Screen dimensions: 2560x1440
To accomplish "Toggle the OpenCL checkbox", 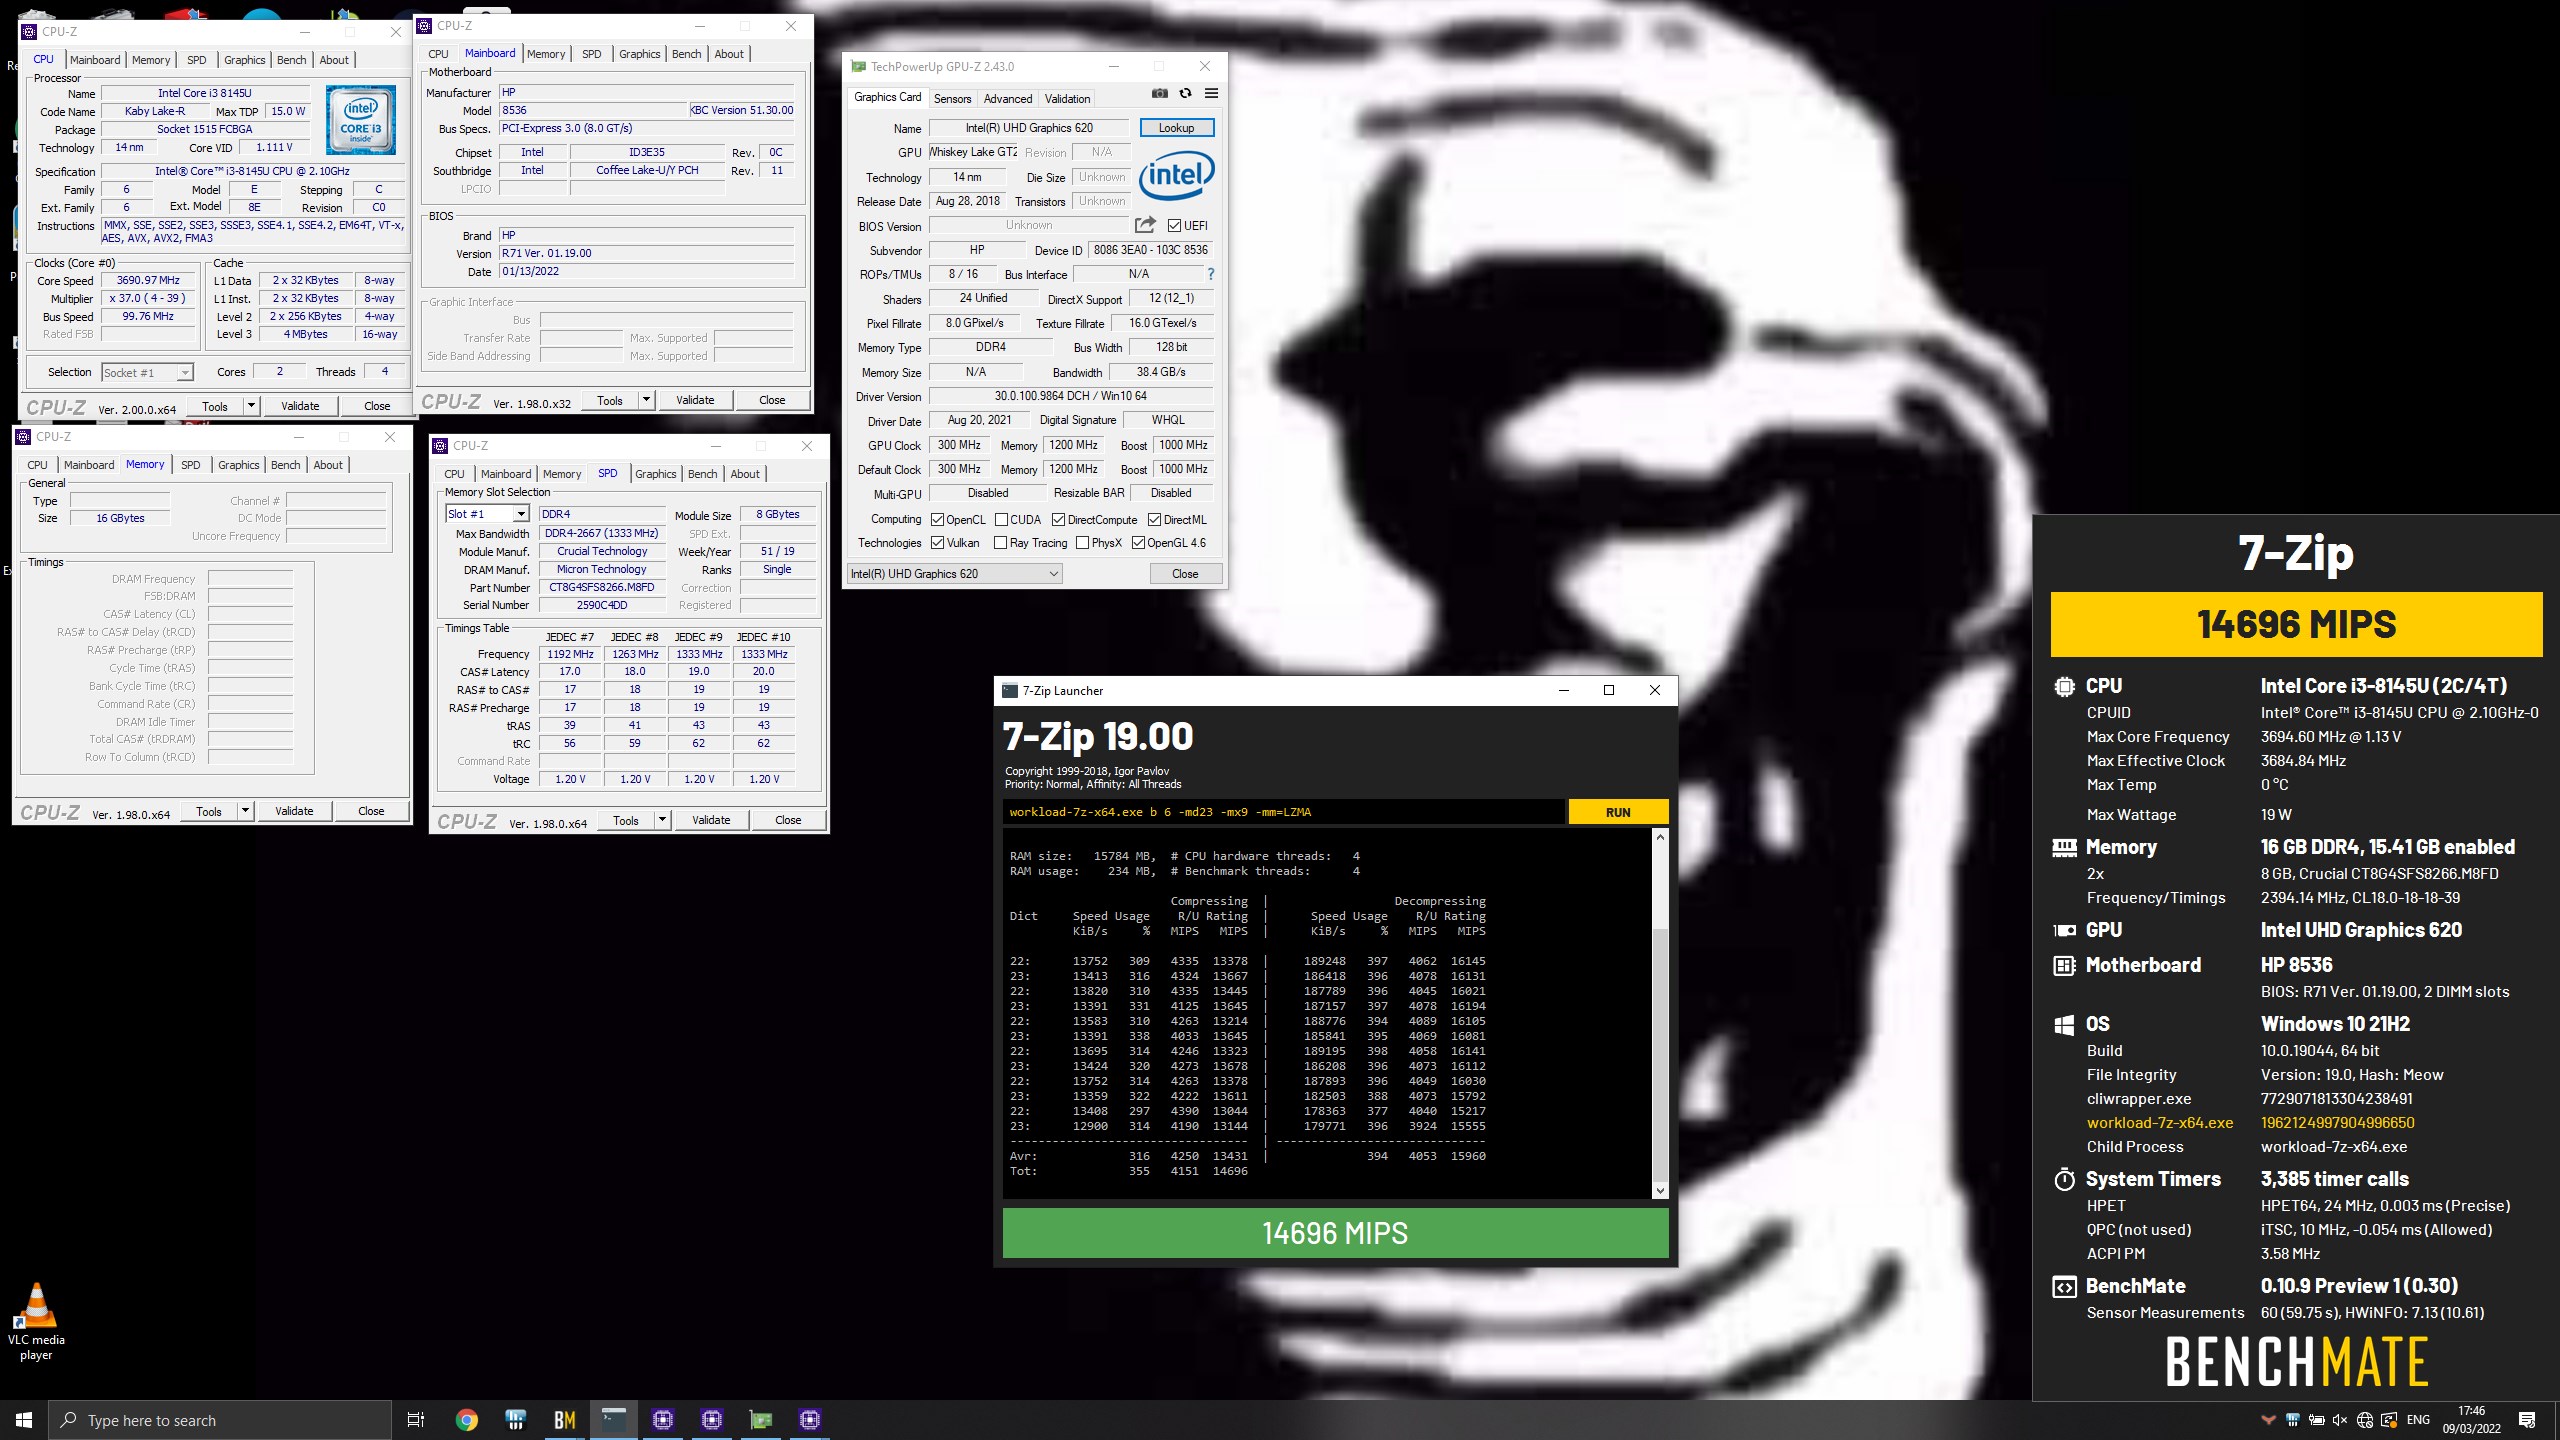I will click(937, 520).
